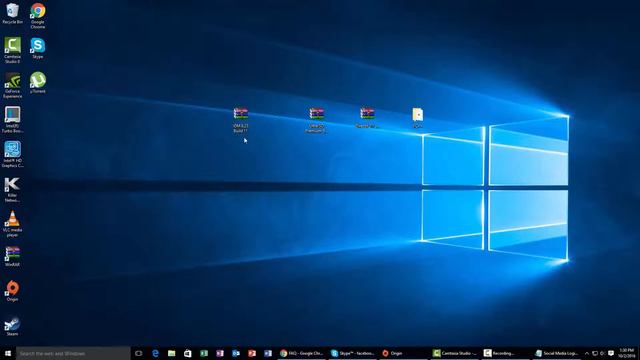Launch Google Chrome from the desktop
Viewport: 640px width, 360px height.
click(38, 16)
